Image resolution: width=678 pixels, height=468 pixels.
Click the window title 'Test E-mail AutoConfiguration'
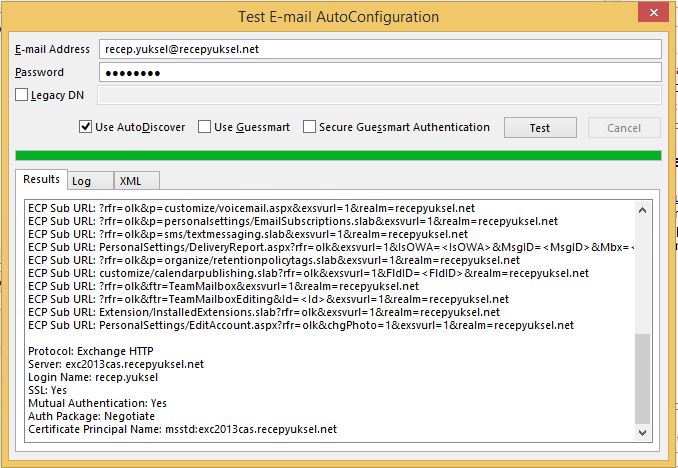click(339, 16)
